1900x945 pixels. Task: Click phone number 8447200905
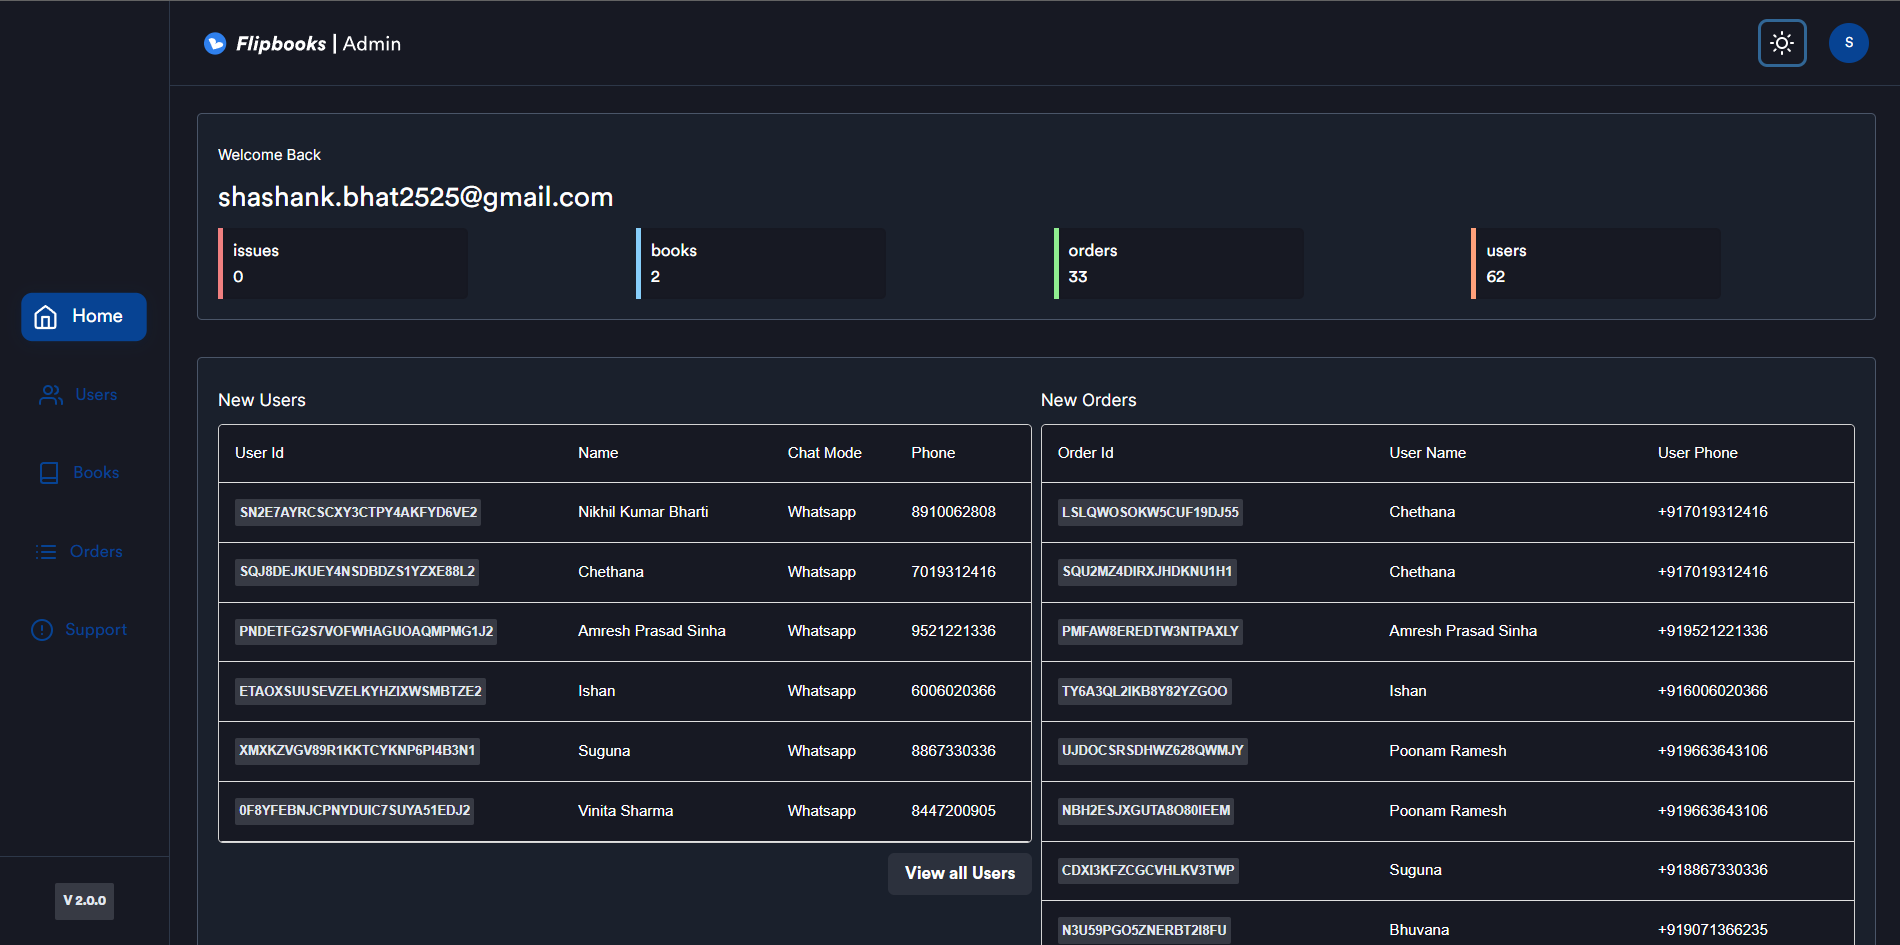coord(953,811)
